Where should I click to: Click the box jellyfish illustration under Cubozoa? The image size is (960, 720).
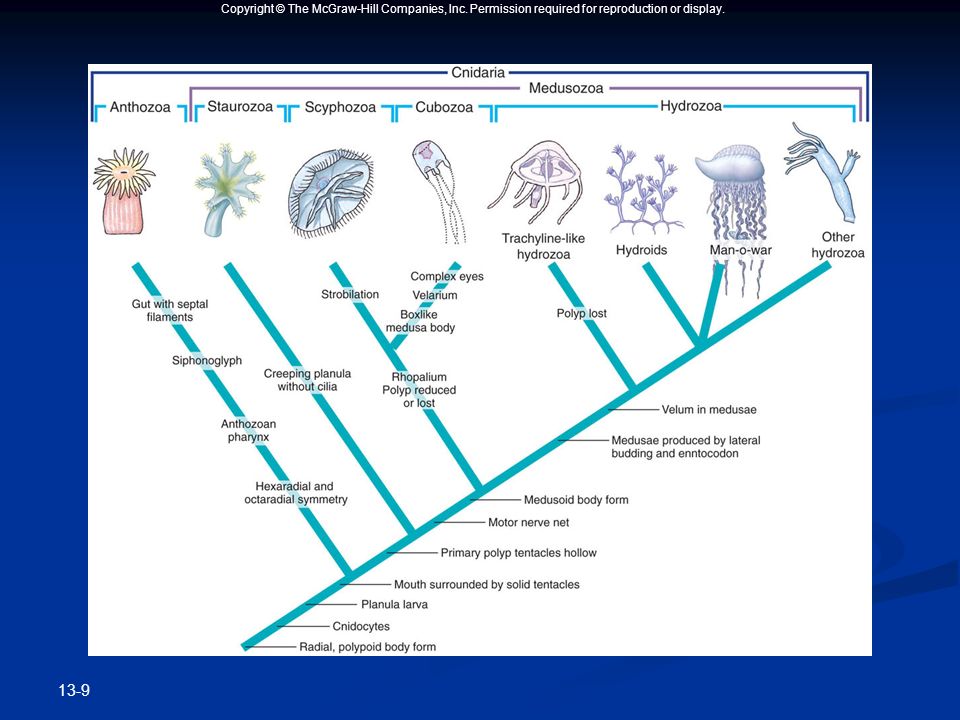tap(438, 191)
